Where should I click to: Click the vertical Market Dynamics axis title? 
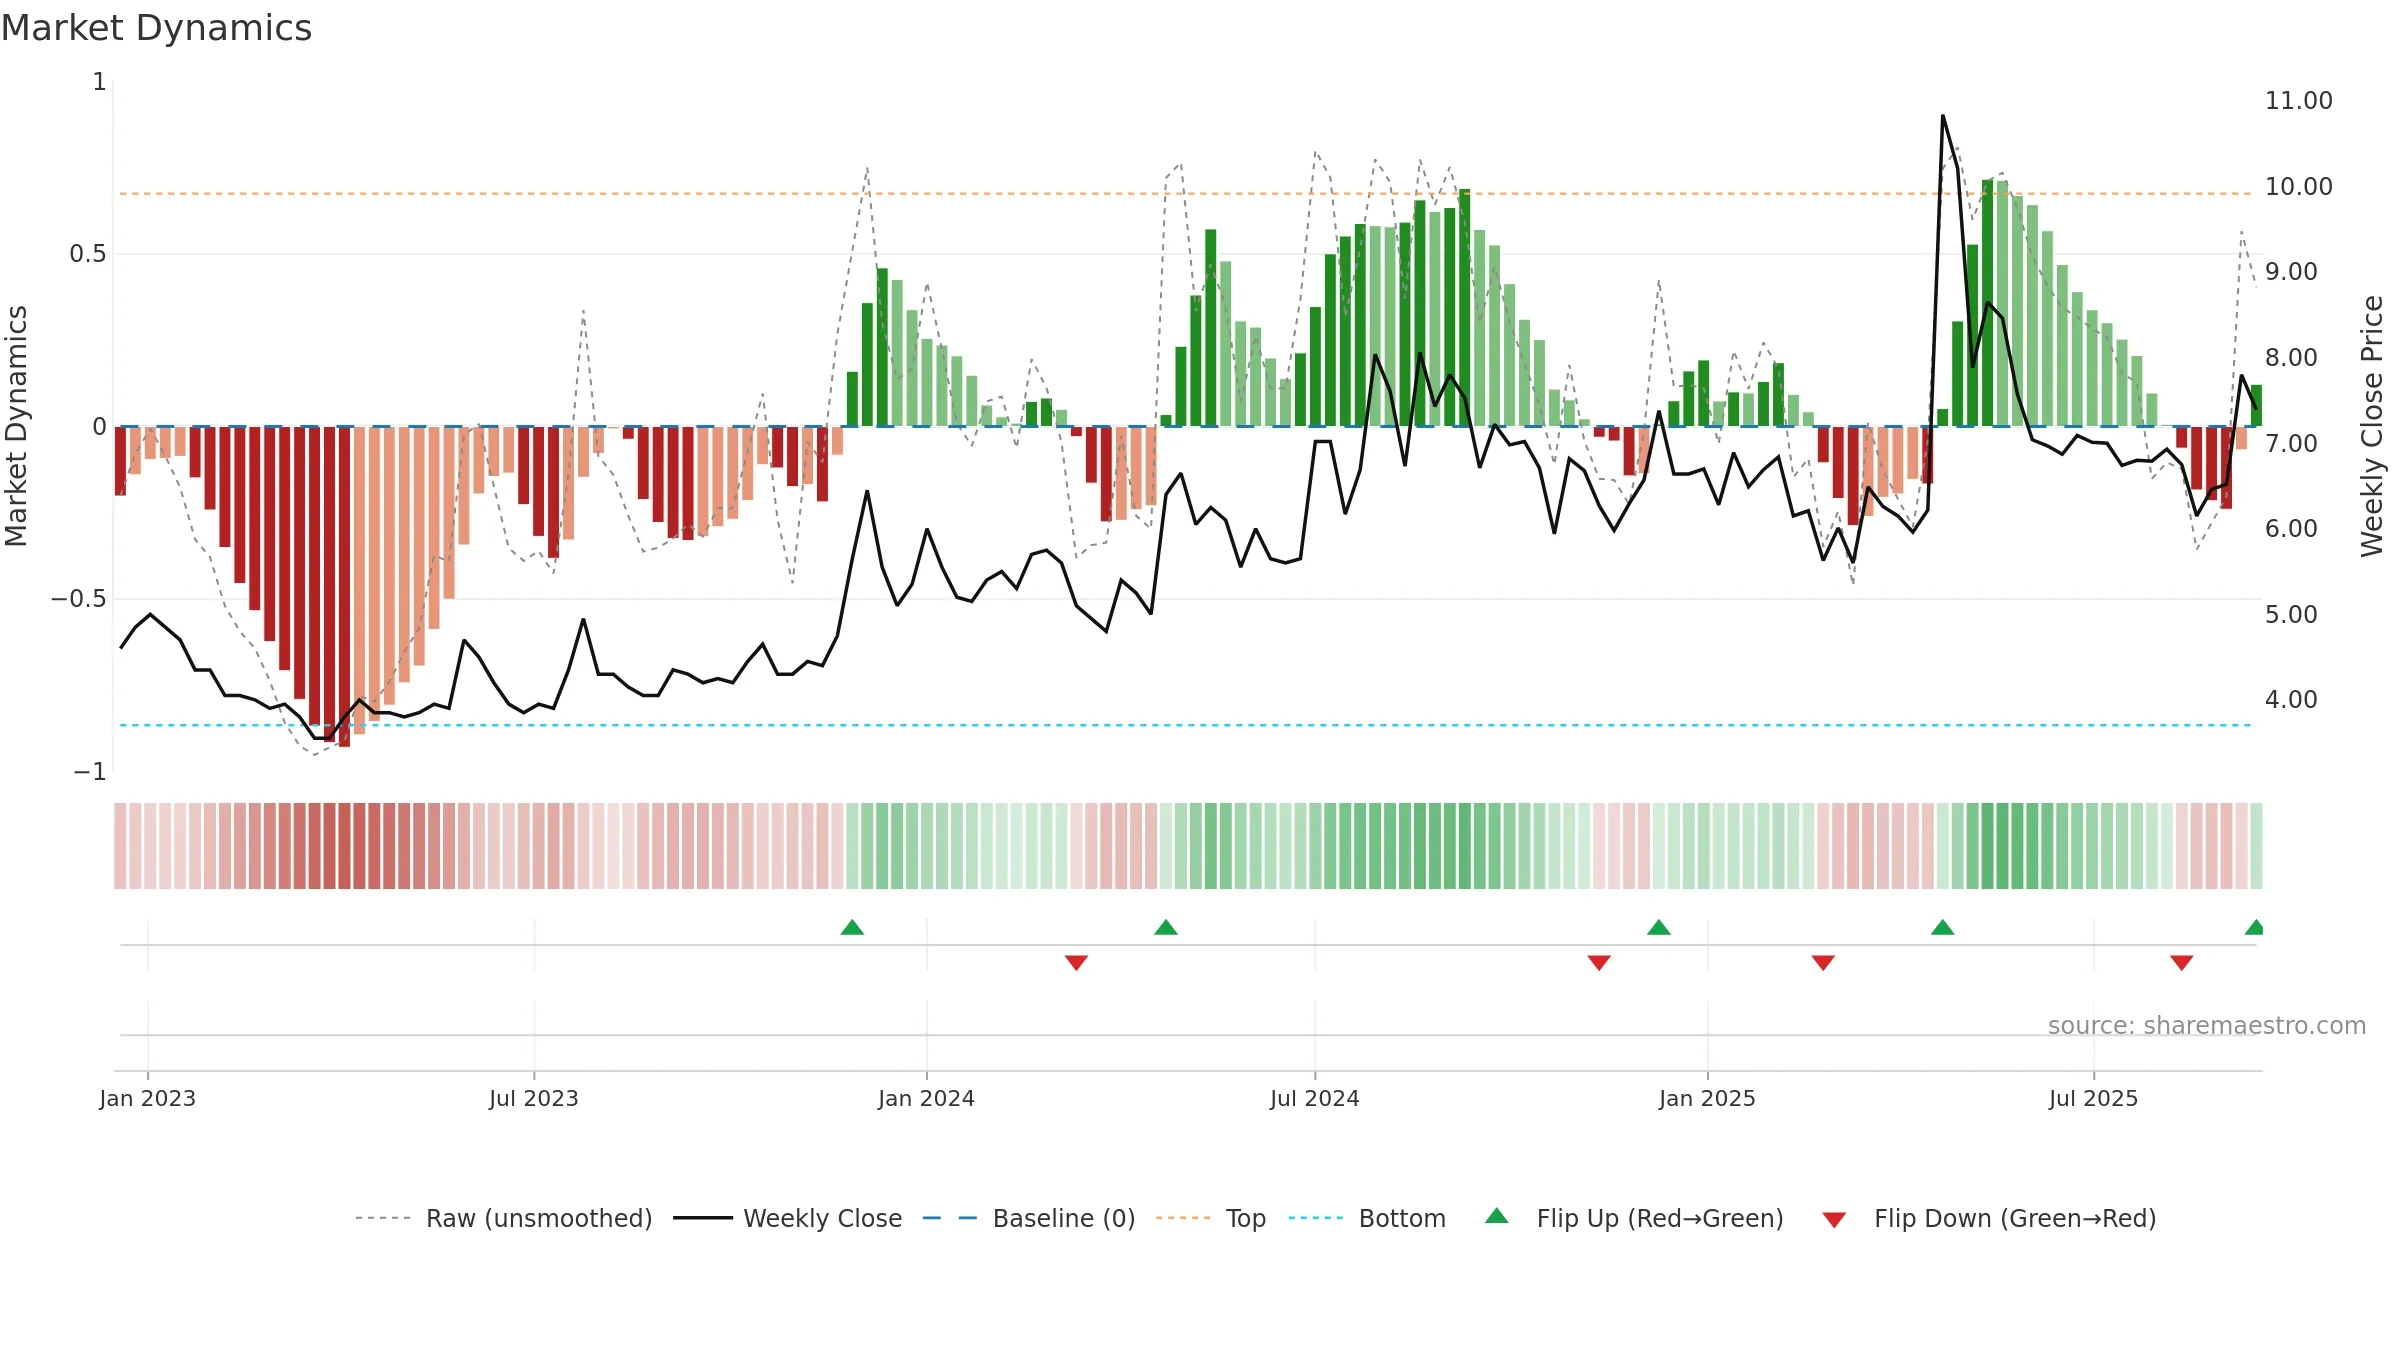point(16,426)
